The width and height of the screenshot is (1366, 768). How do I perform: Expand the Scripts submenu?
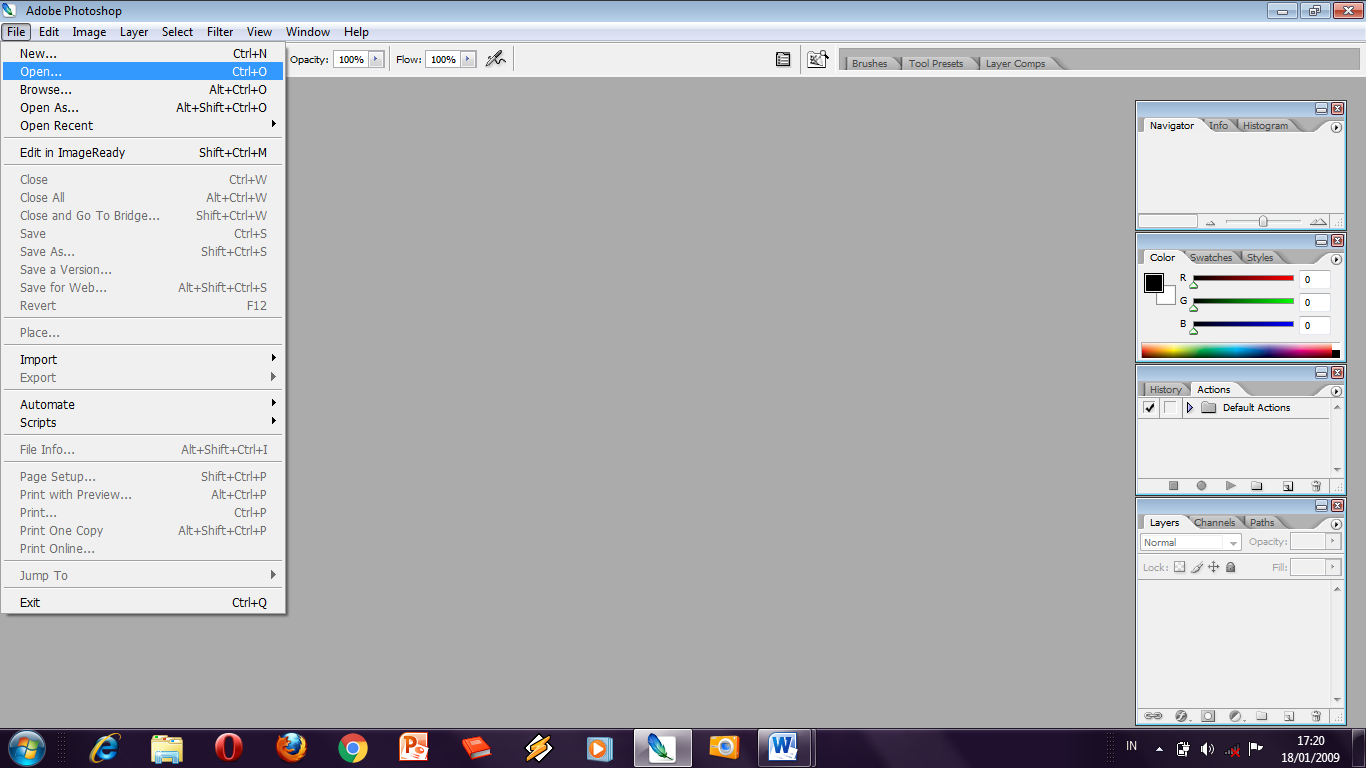(143, 423)
